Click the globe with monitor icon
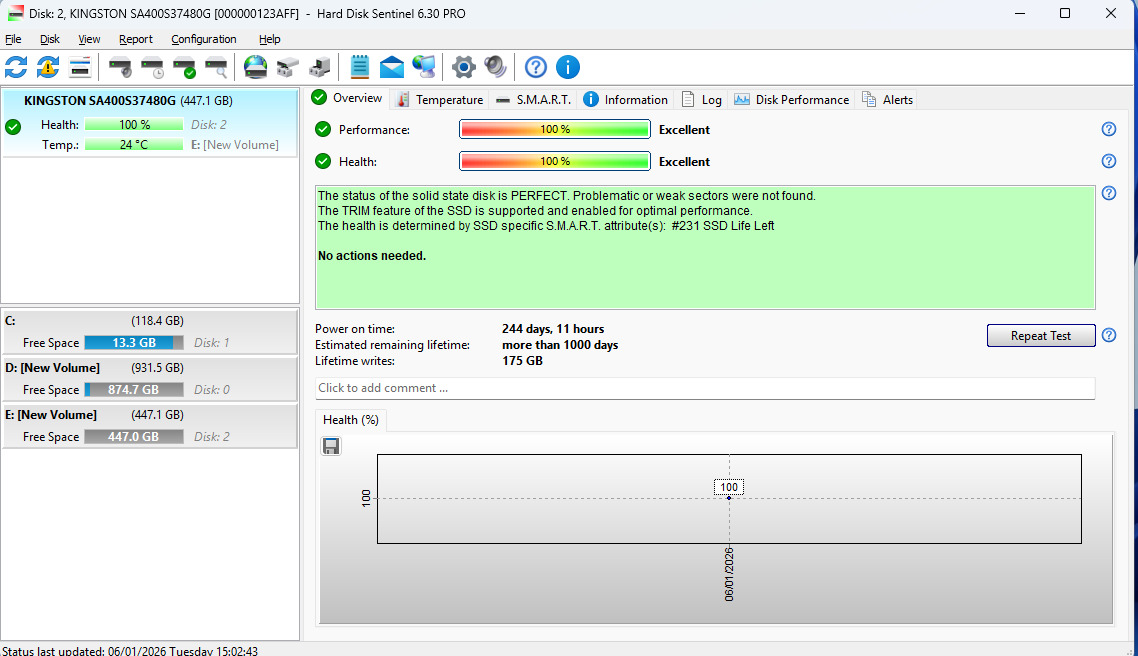Viewport: 1138px width, 656px height. (424, 67)
